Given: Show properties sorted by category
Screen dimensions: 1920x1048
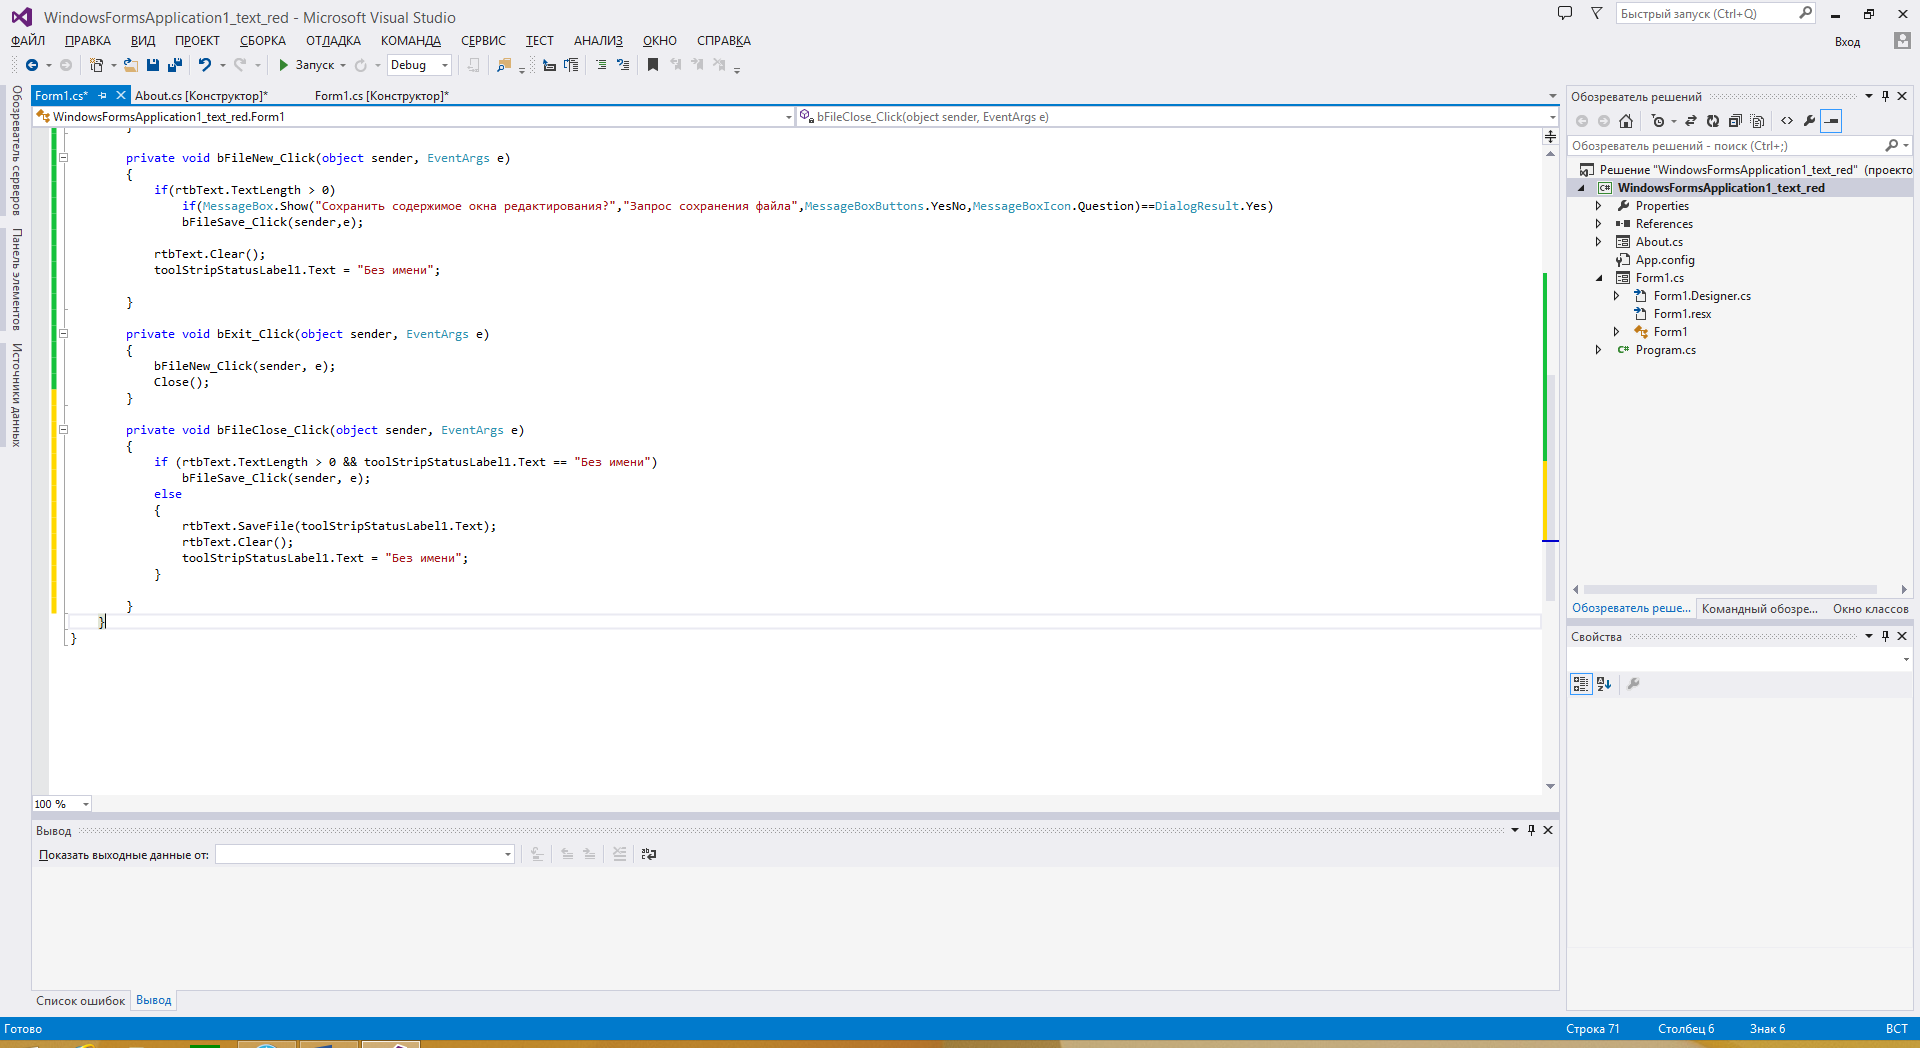Looking at the screenshot, I should click(x=1581, y=684).
